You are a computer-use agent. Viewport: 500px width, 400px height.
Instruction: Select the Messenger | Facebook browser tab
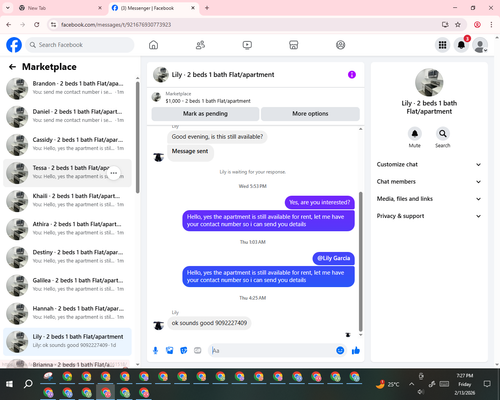pyautogui.click(x=152, y=8)
